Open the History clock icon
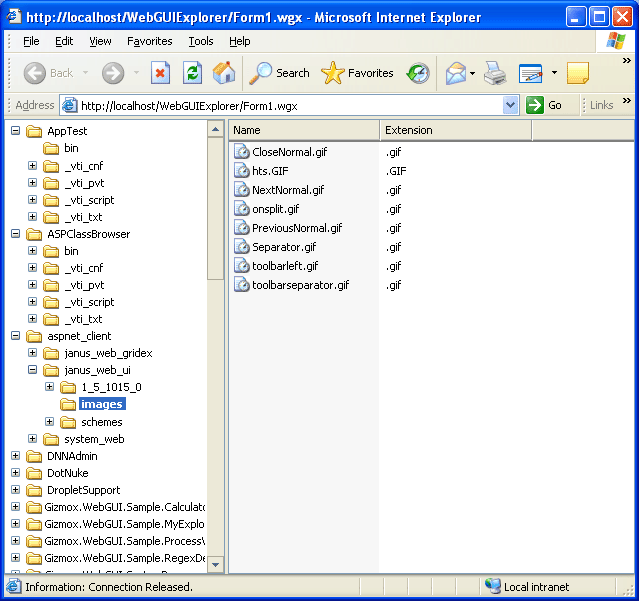The height and width of the screenshot is (601, 639). click(418, 74)
